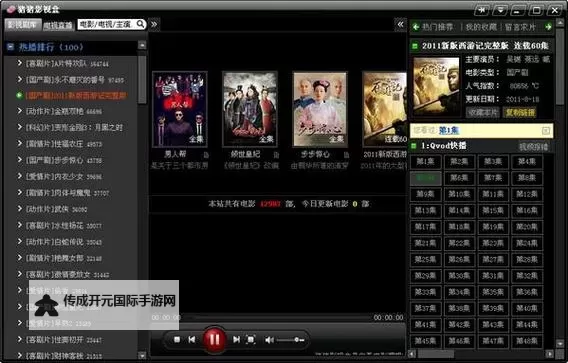Click the » arrow beside search box
Screen dimensions: 568x363
coord(154,24)
